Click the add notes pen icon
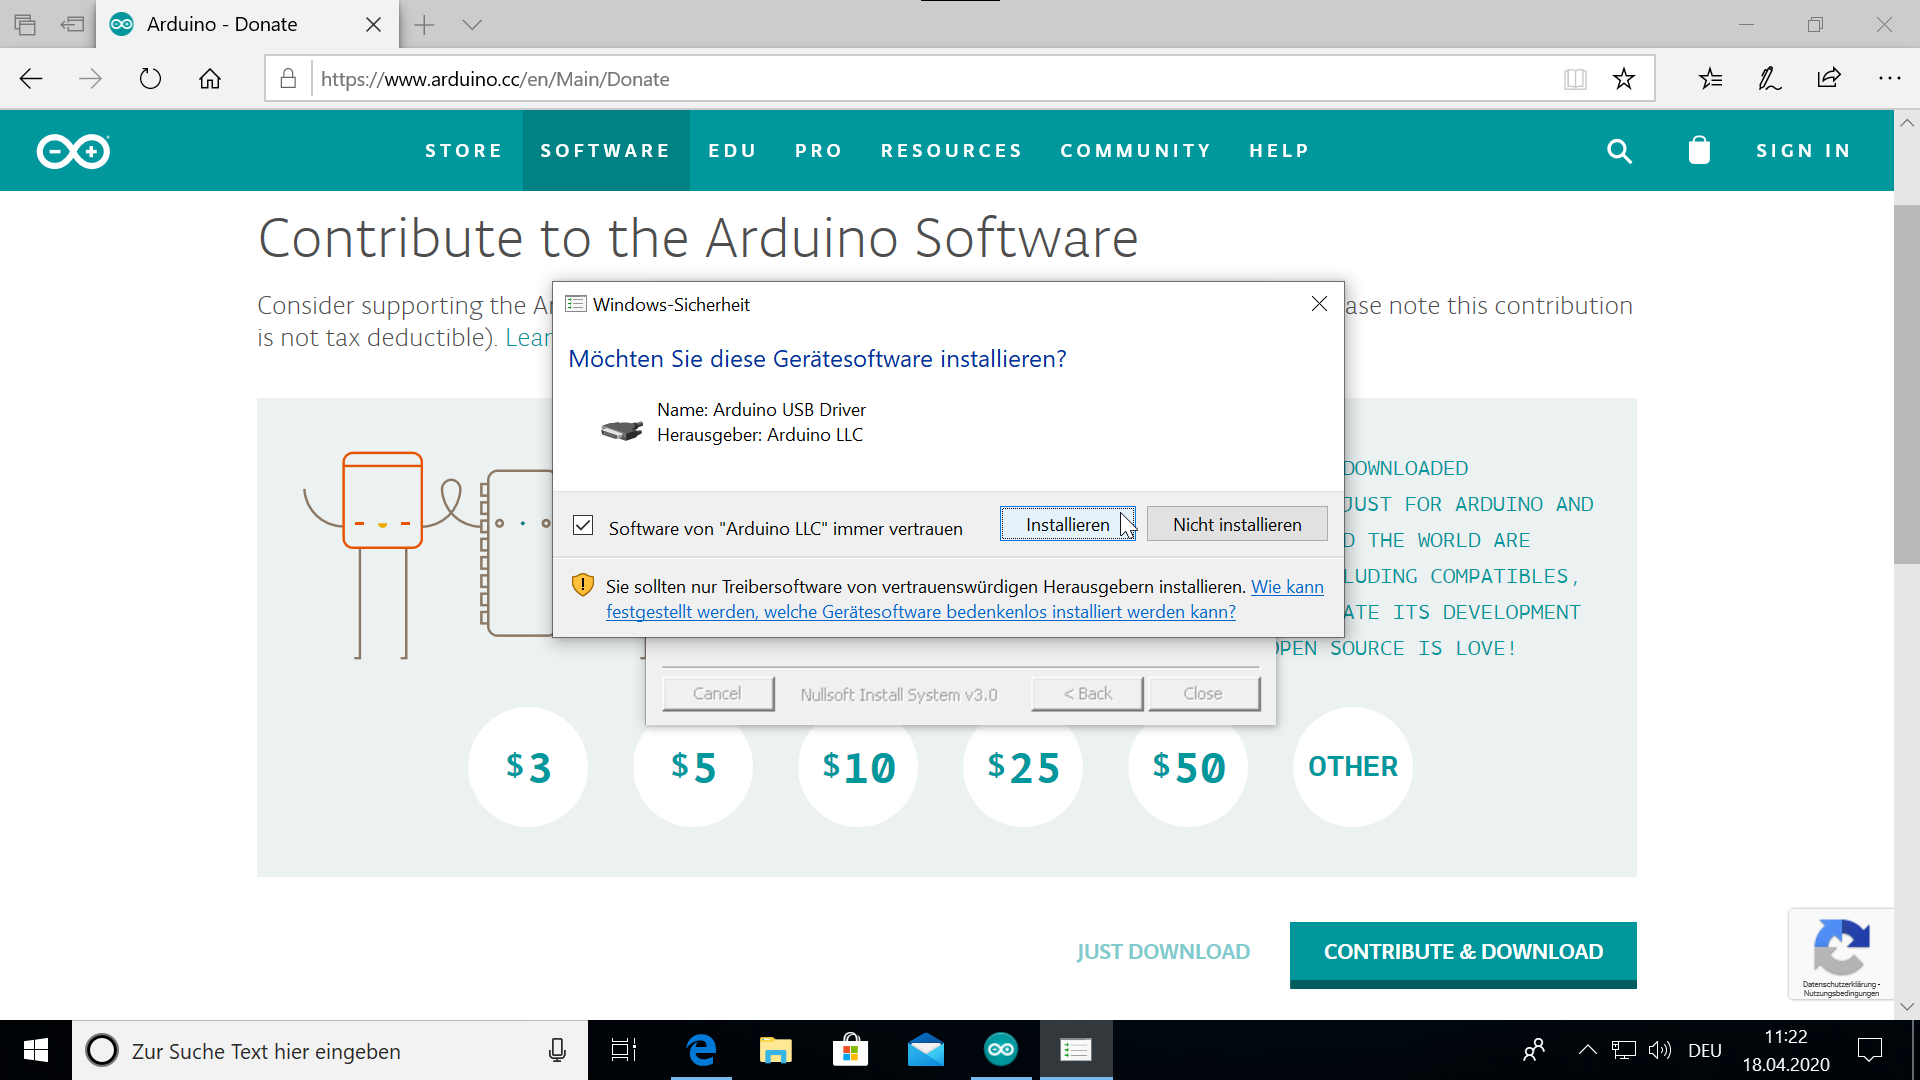The height and width of the screenshot is (1080, 1920). pyautogui.click(x=1770, y=79)
